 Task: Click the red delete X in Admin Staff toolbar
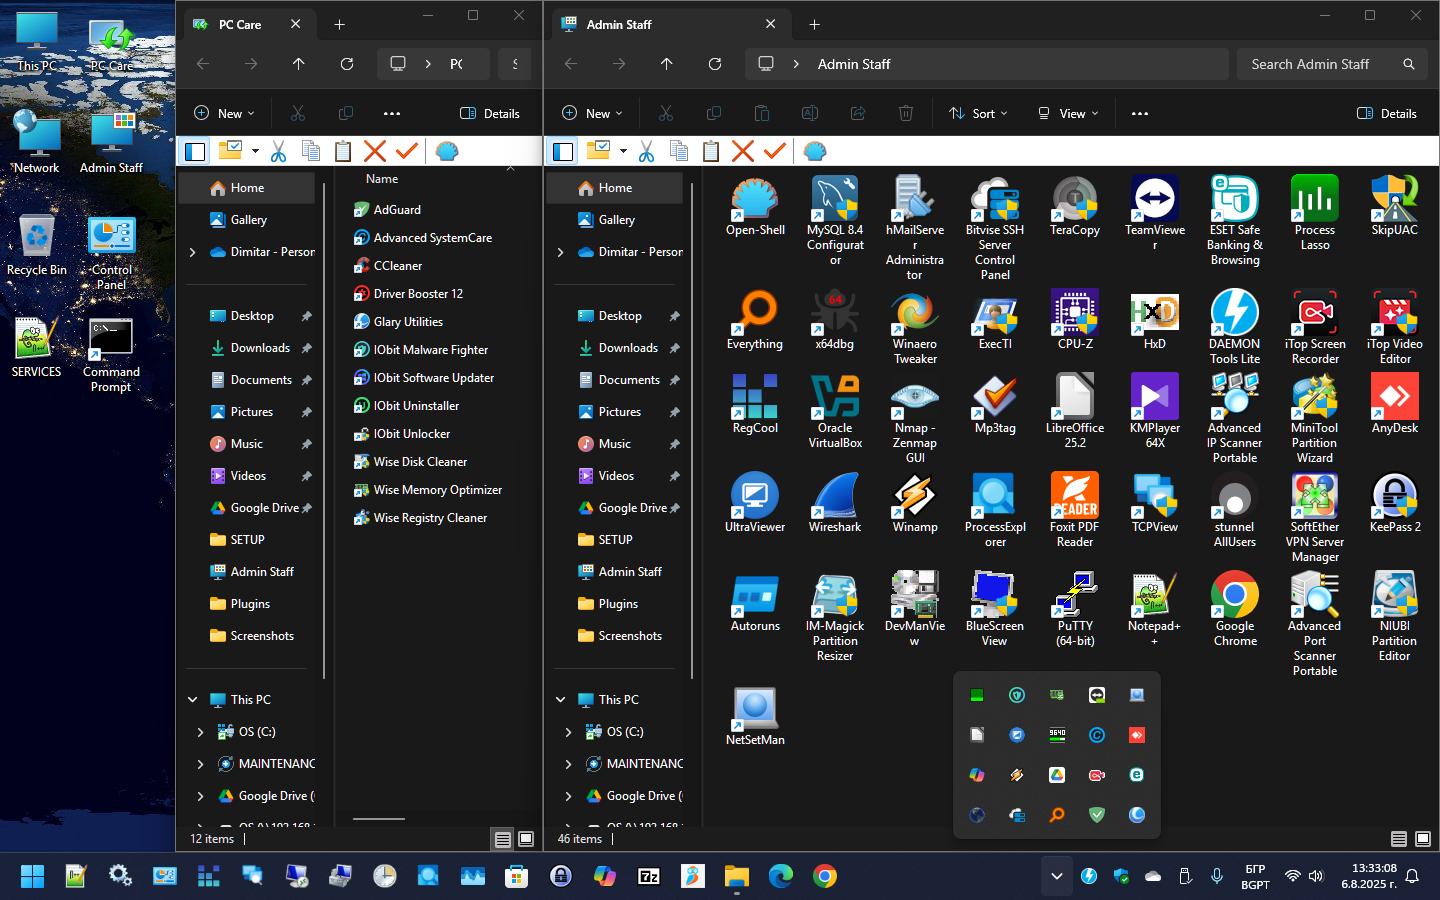[x=742, y=151]
